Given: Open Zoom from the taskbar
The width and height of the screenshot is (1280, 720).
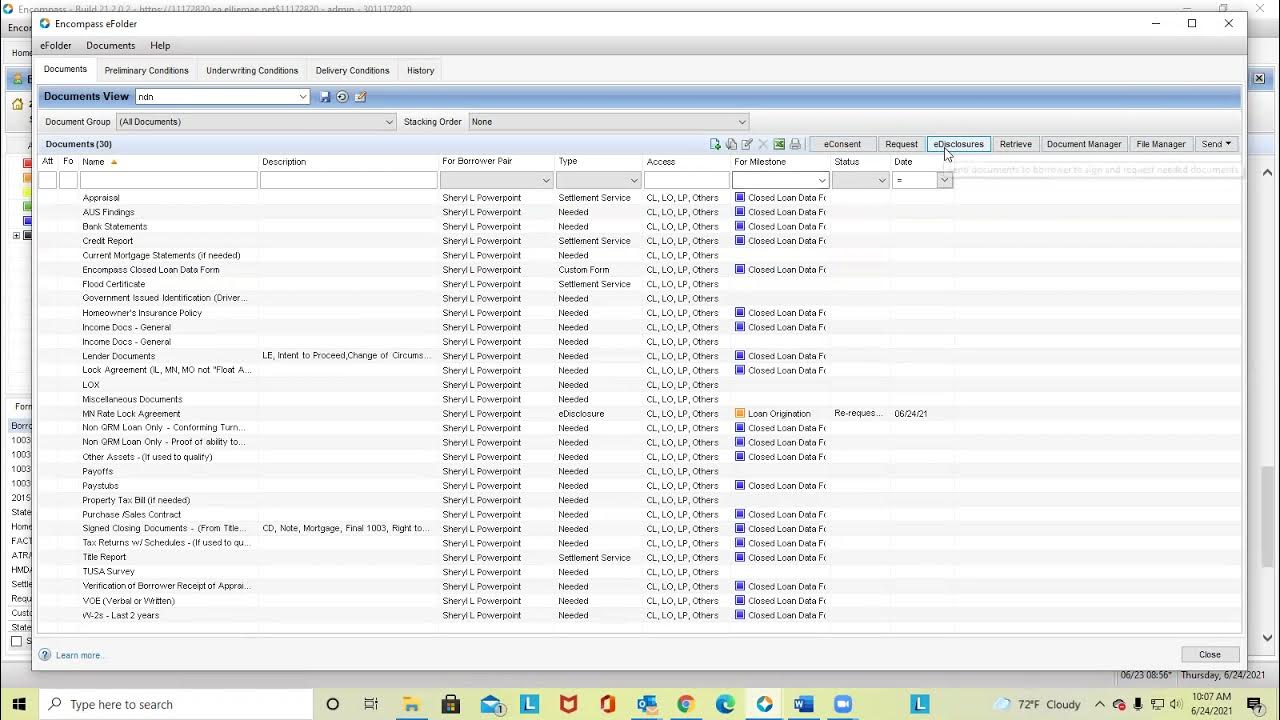Looking at the screenshot, I should pos(843,704).
